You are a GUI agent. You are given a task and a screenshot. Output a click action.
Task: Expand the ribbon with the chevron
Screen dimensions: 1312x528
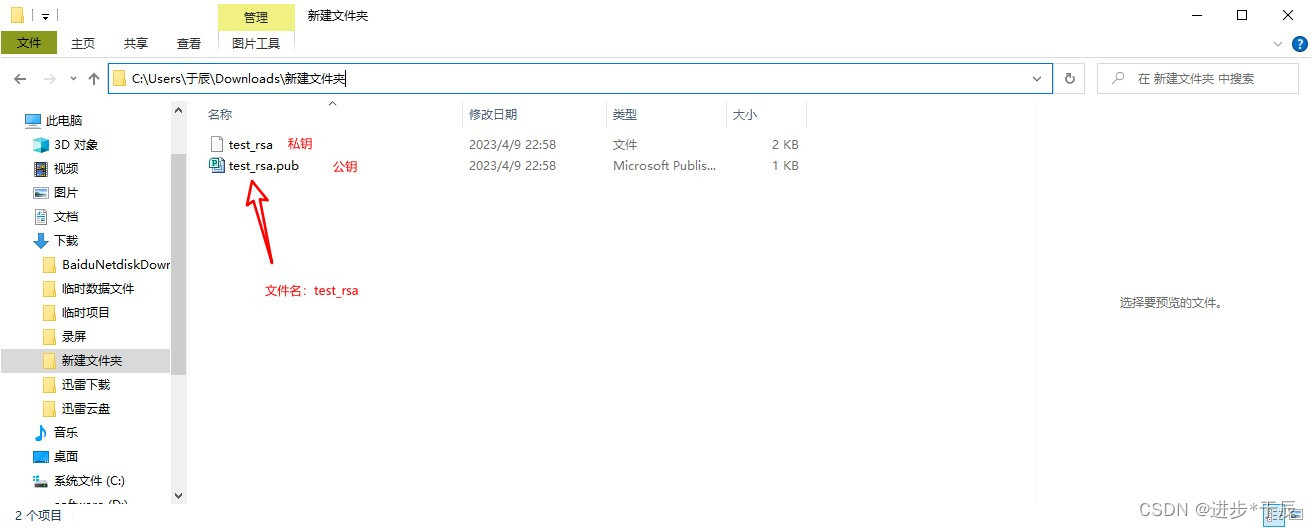click(1277, 44)
